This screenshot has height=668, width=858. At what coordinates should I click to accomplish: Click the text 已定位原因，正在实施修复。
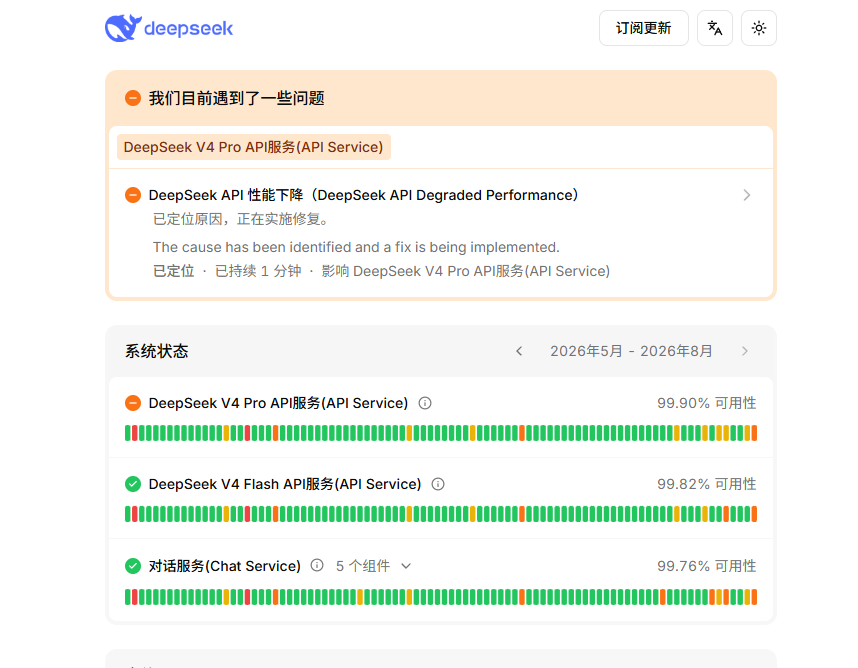[241, 219]
